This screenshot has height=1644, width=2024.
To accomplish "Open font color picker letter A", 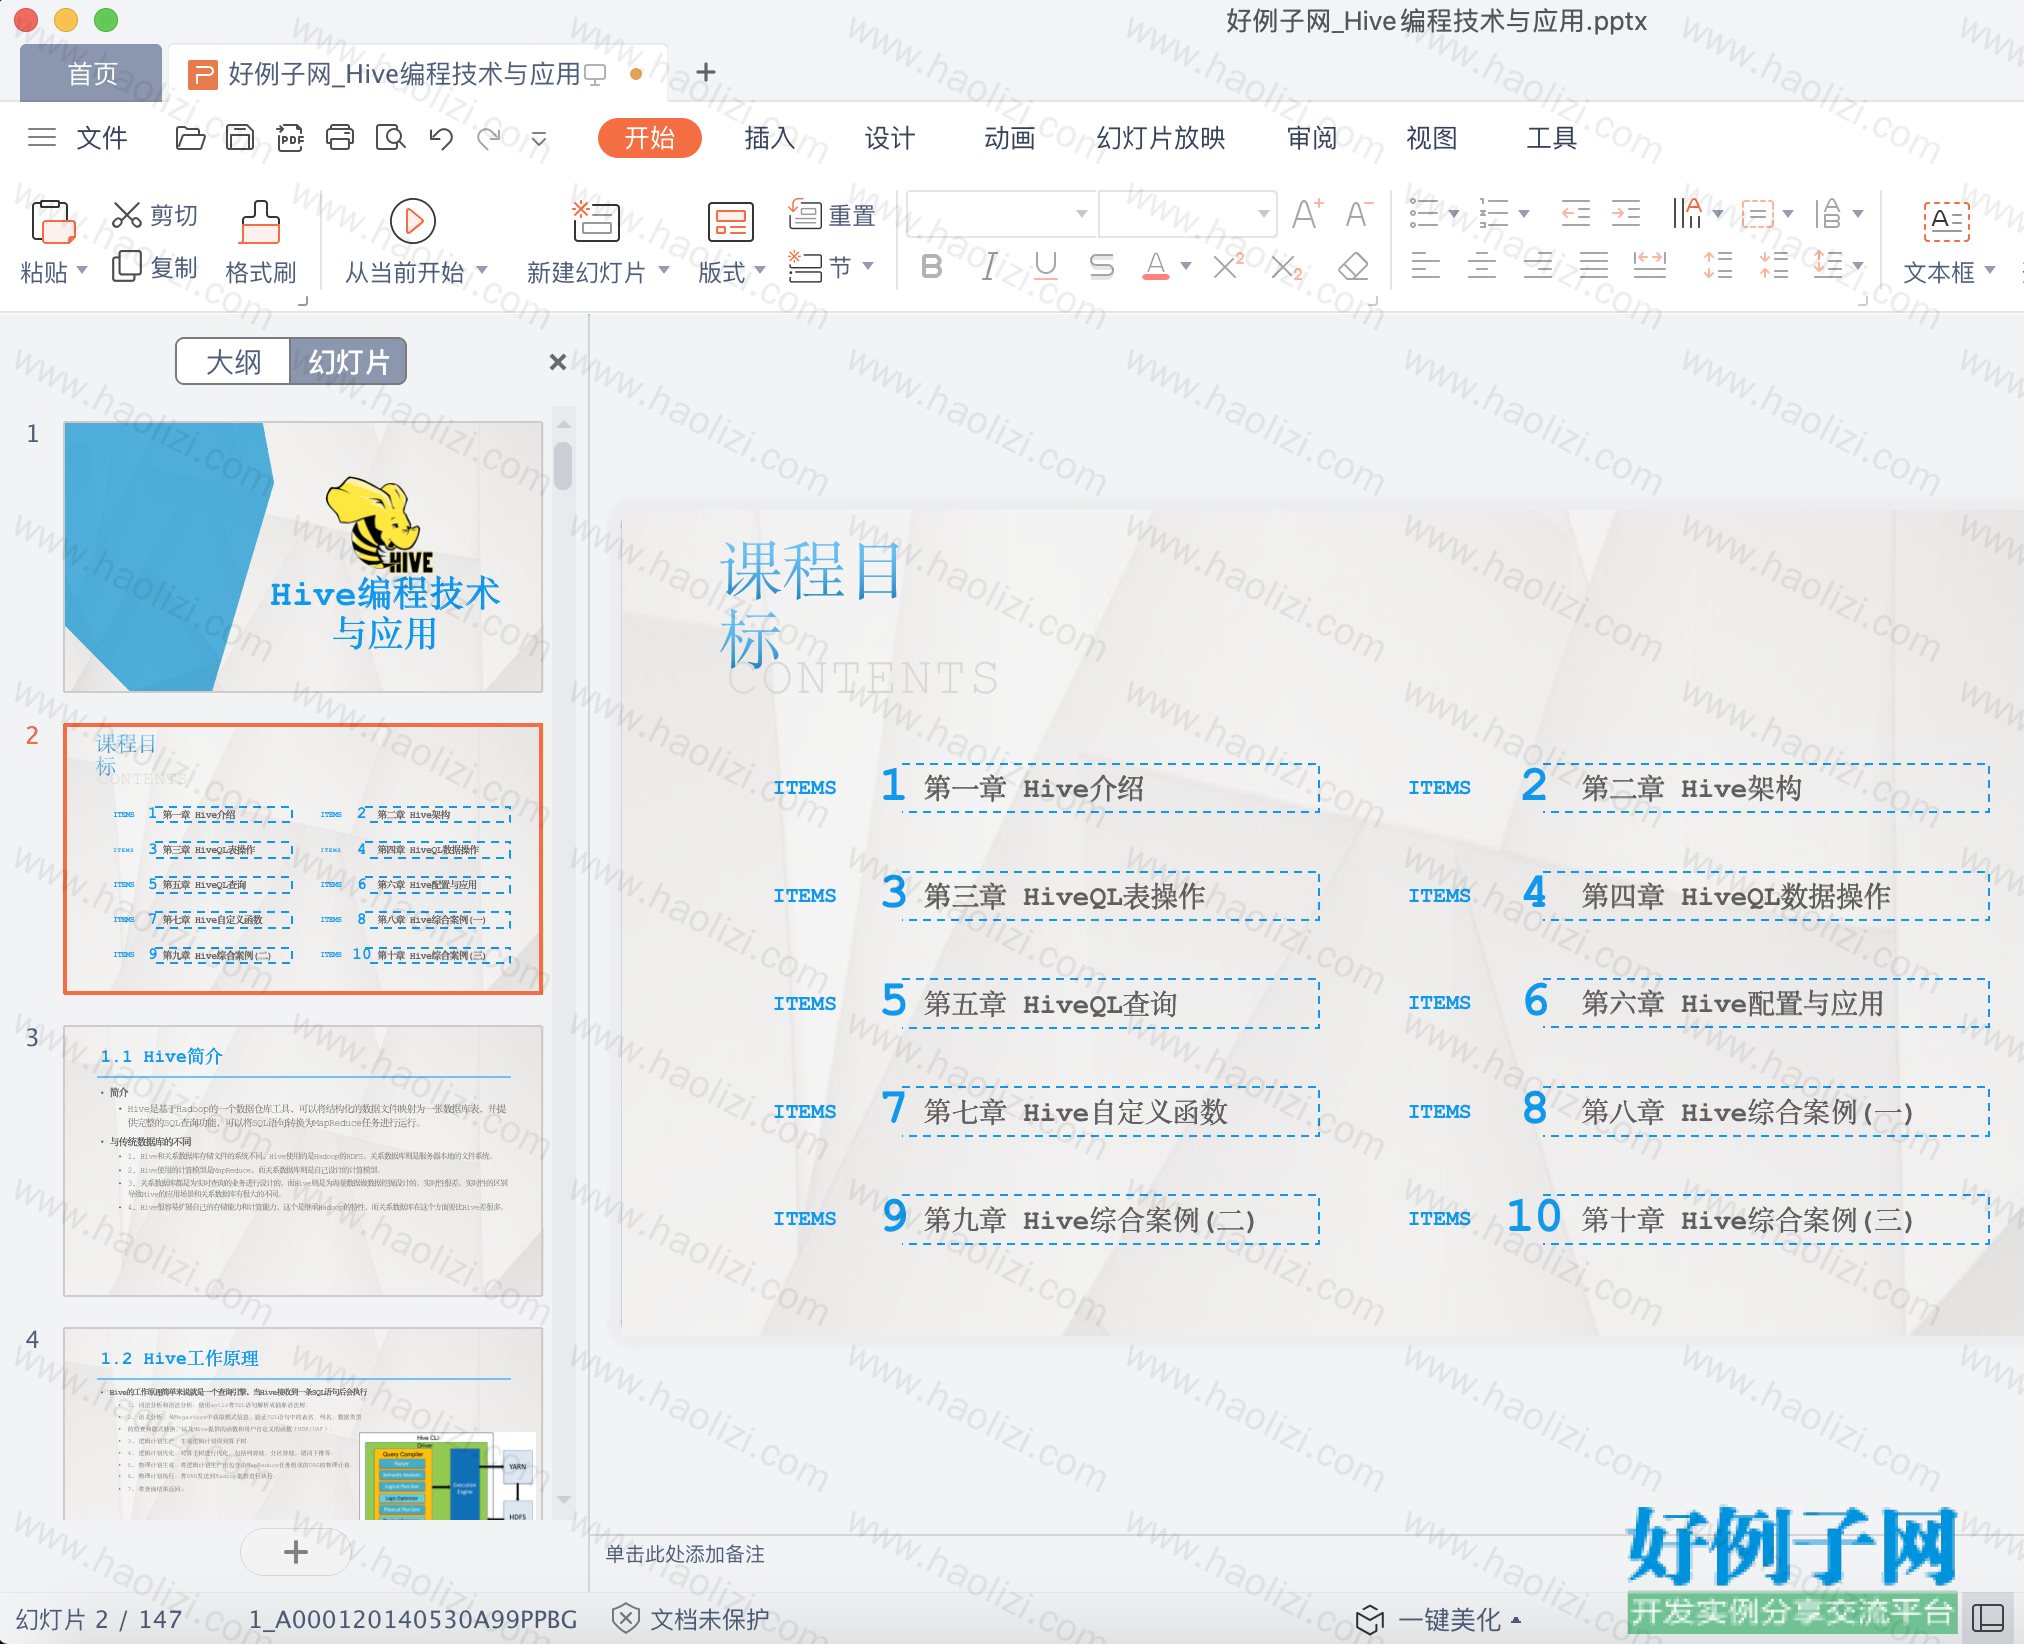I will [x=1156, y=266].
